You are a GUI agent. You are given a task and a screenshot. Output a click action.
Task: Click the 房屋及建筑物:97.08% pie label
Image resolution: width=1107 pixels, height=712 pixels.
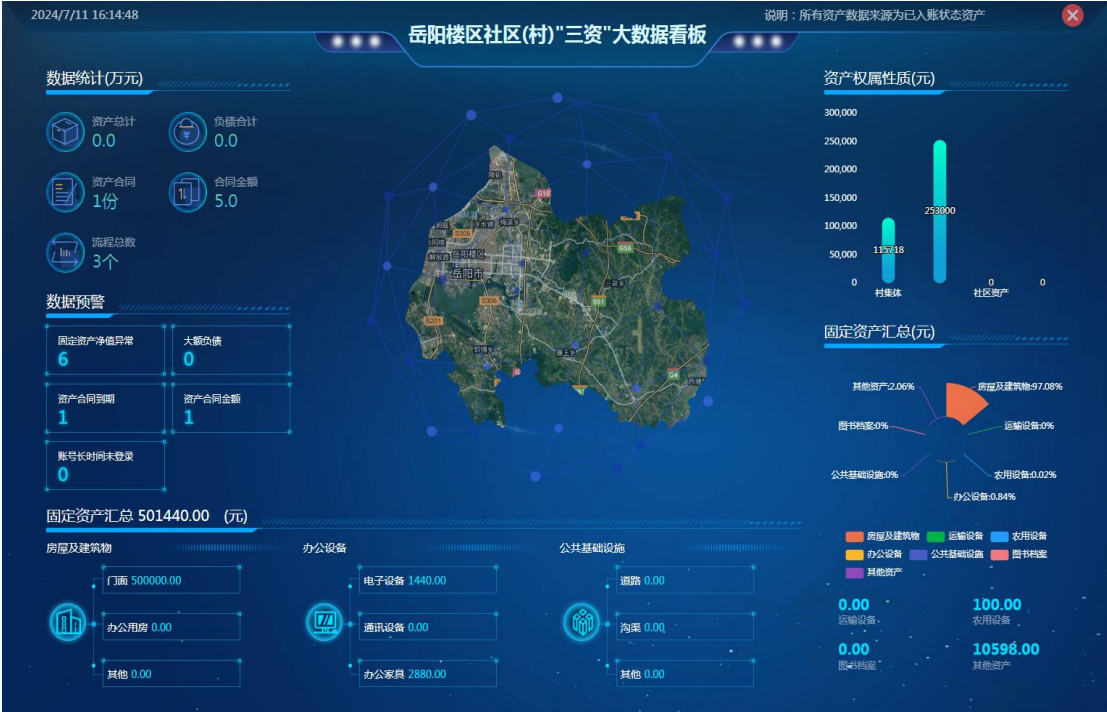1020,387
